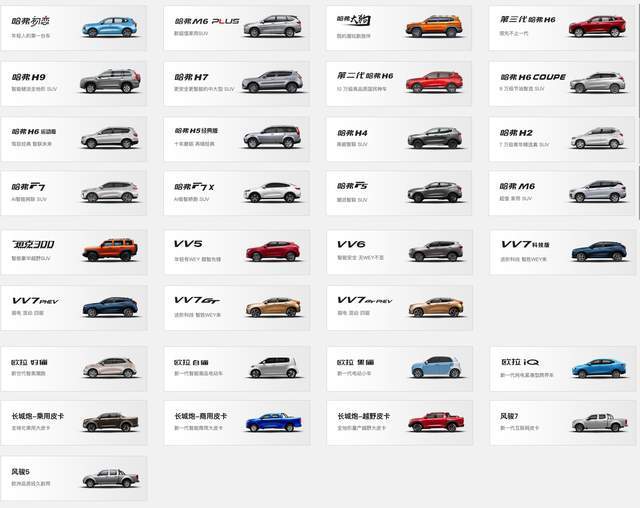Viewport: 640px width, 508px height.
Task: Click the blue 欧拉iQ car image
Action: [599, 368]
